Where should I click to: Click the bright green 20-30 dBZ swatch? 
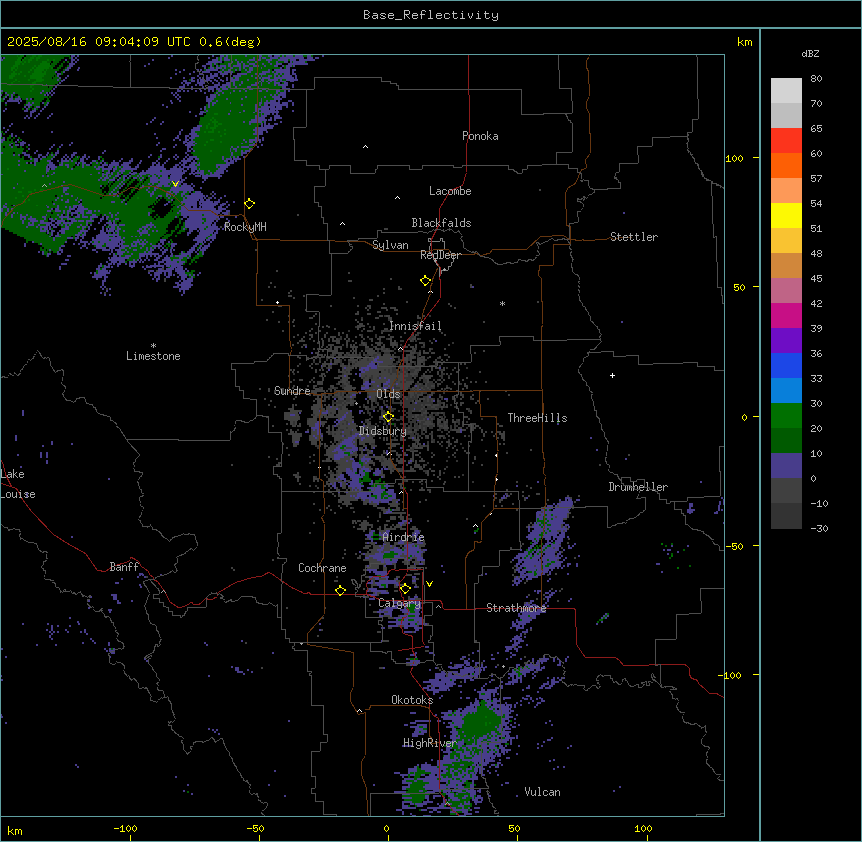pos(786,416)
